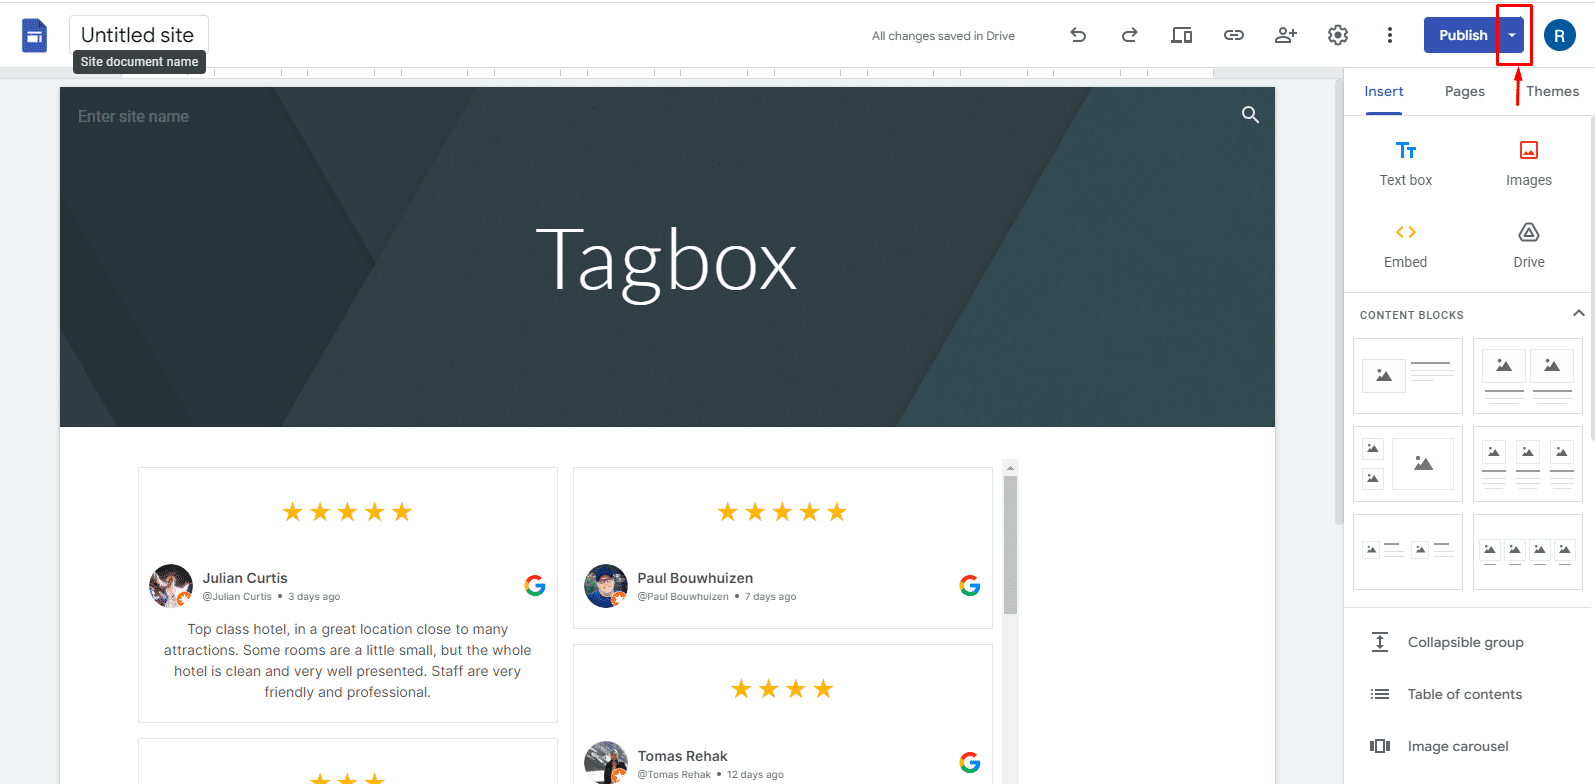This screenshot has height=784, width=1595.
Task: Click the Publish button
Action: pos(1462,35)
